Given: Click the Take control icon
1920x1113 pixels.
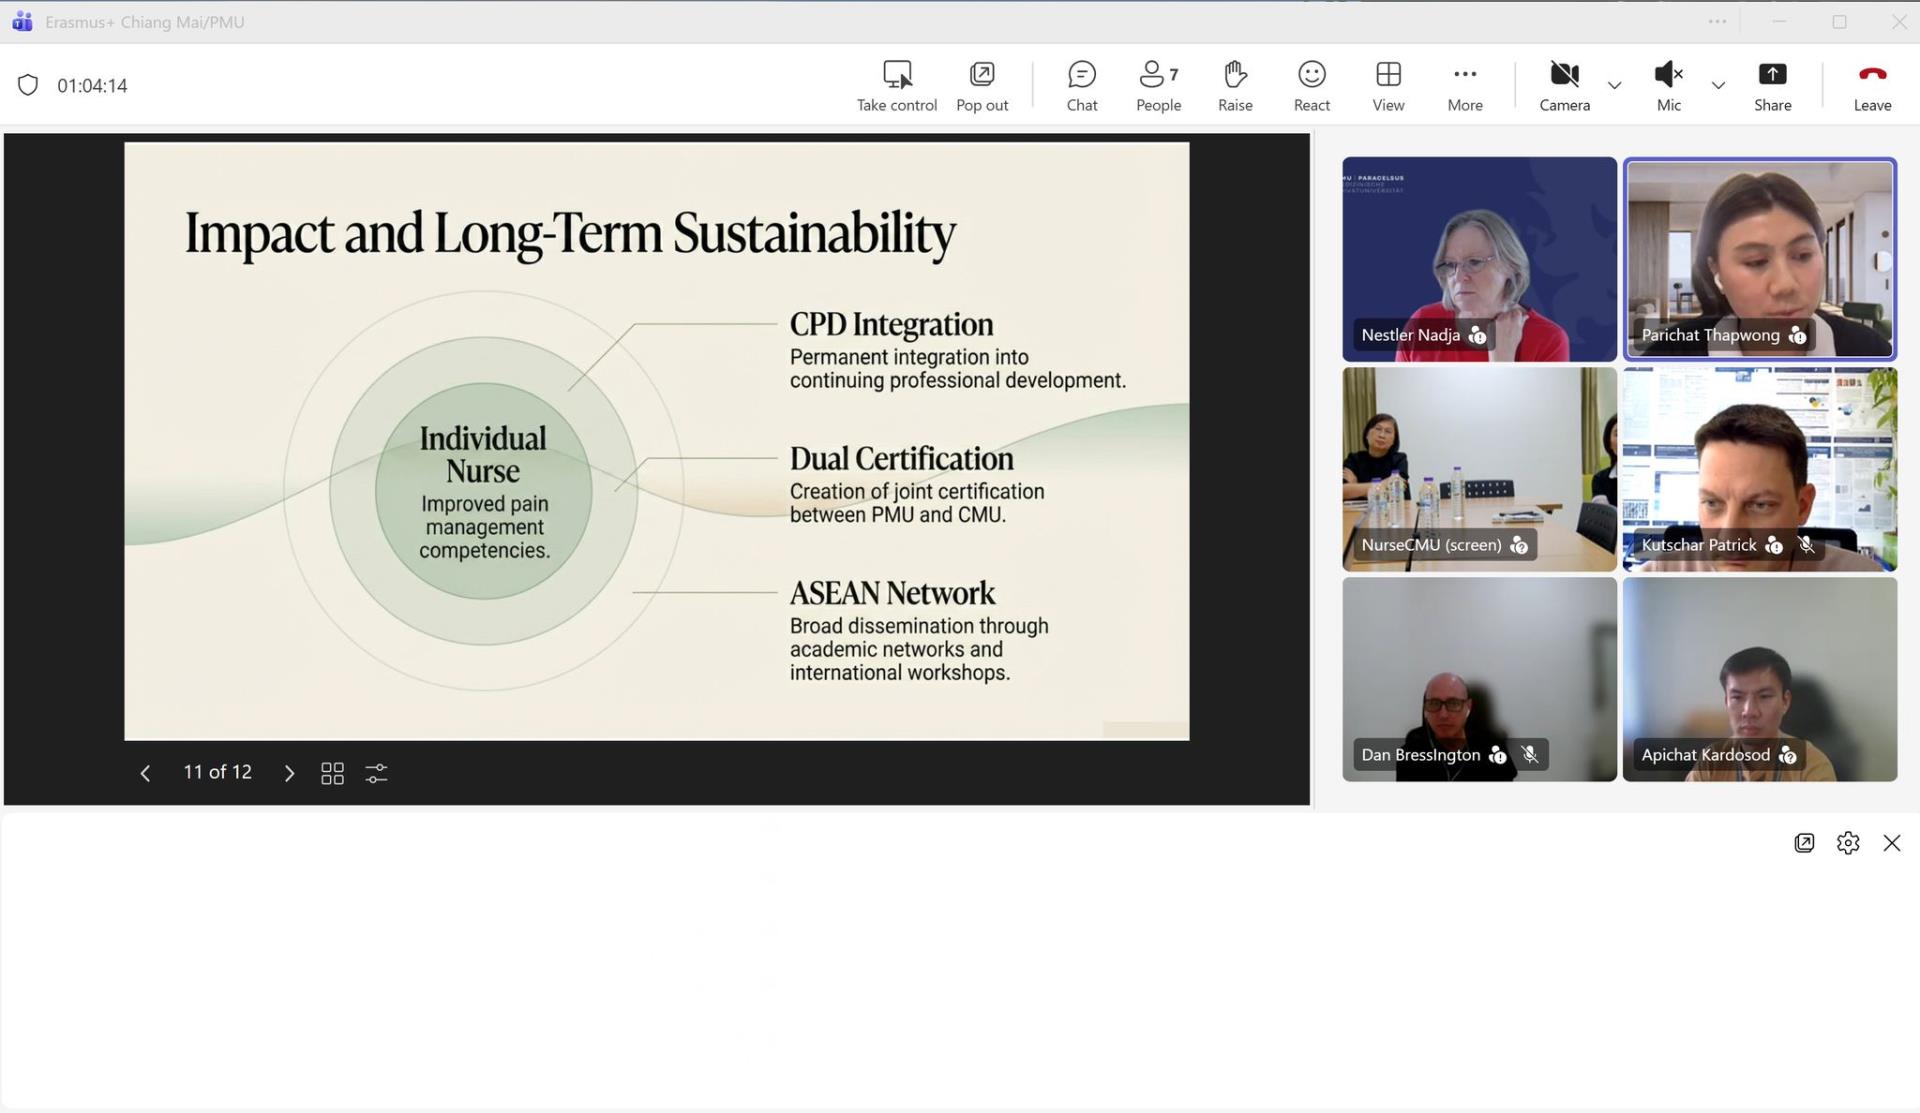Looking at the screenshot, I should [x=897, y=75].
